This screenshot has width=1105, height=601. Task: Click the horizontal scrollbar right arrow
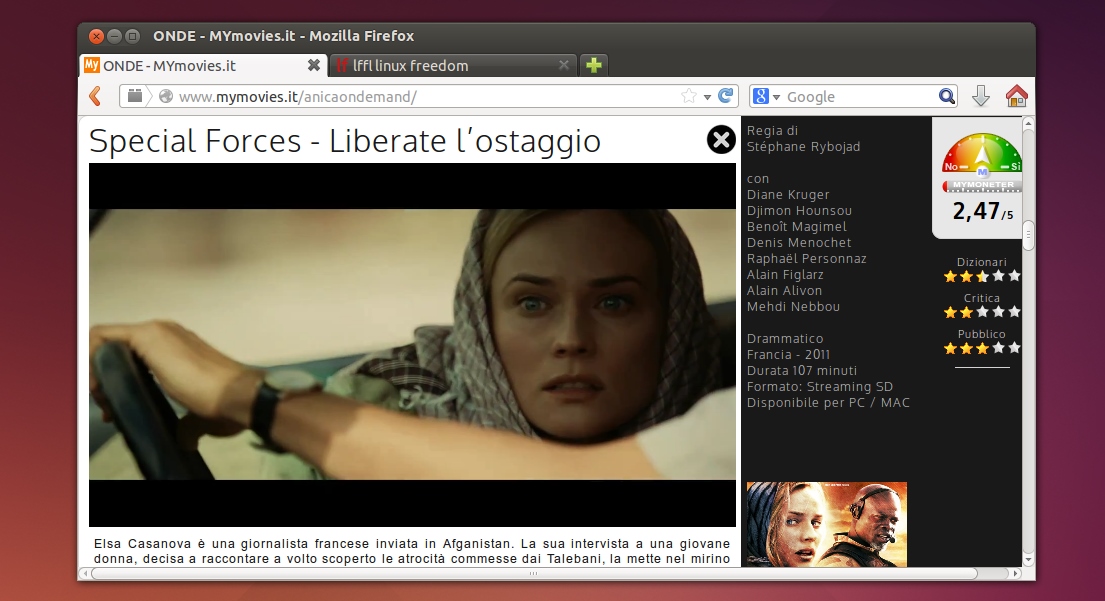click(x=1016, y=574)
